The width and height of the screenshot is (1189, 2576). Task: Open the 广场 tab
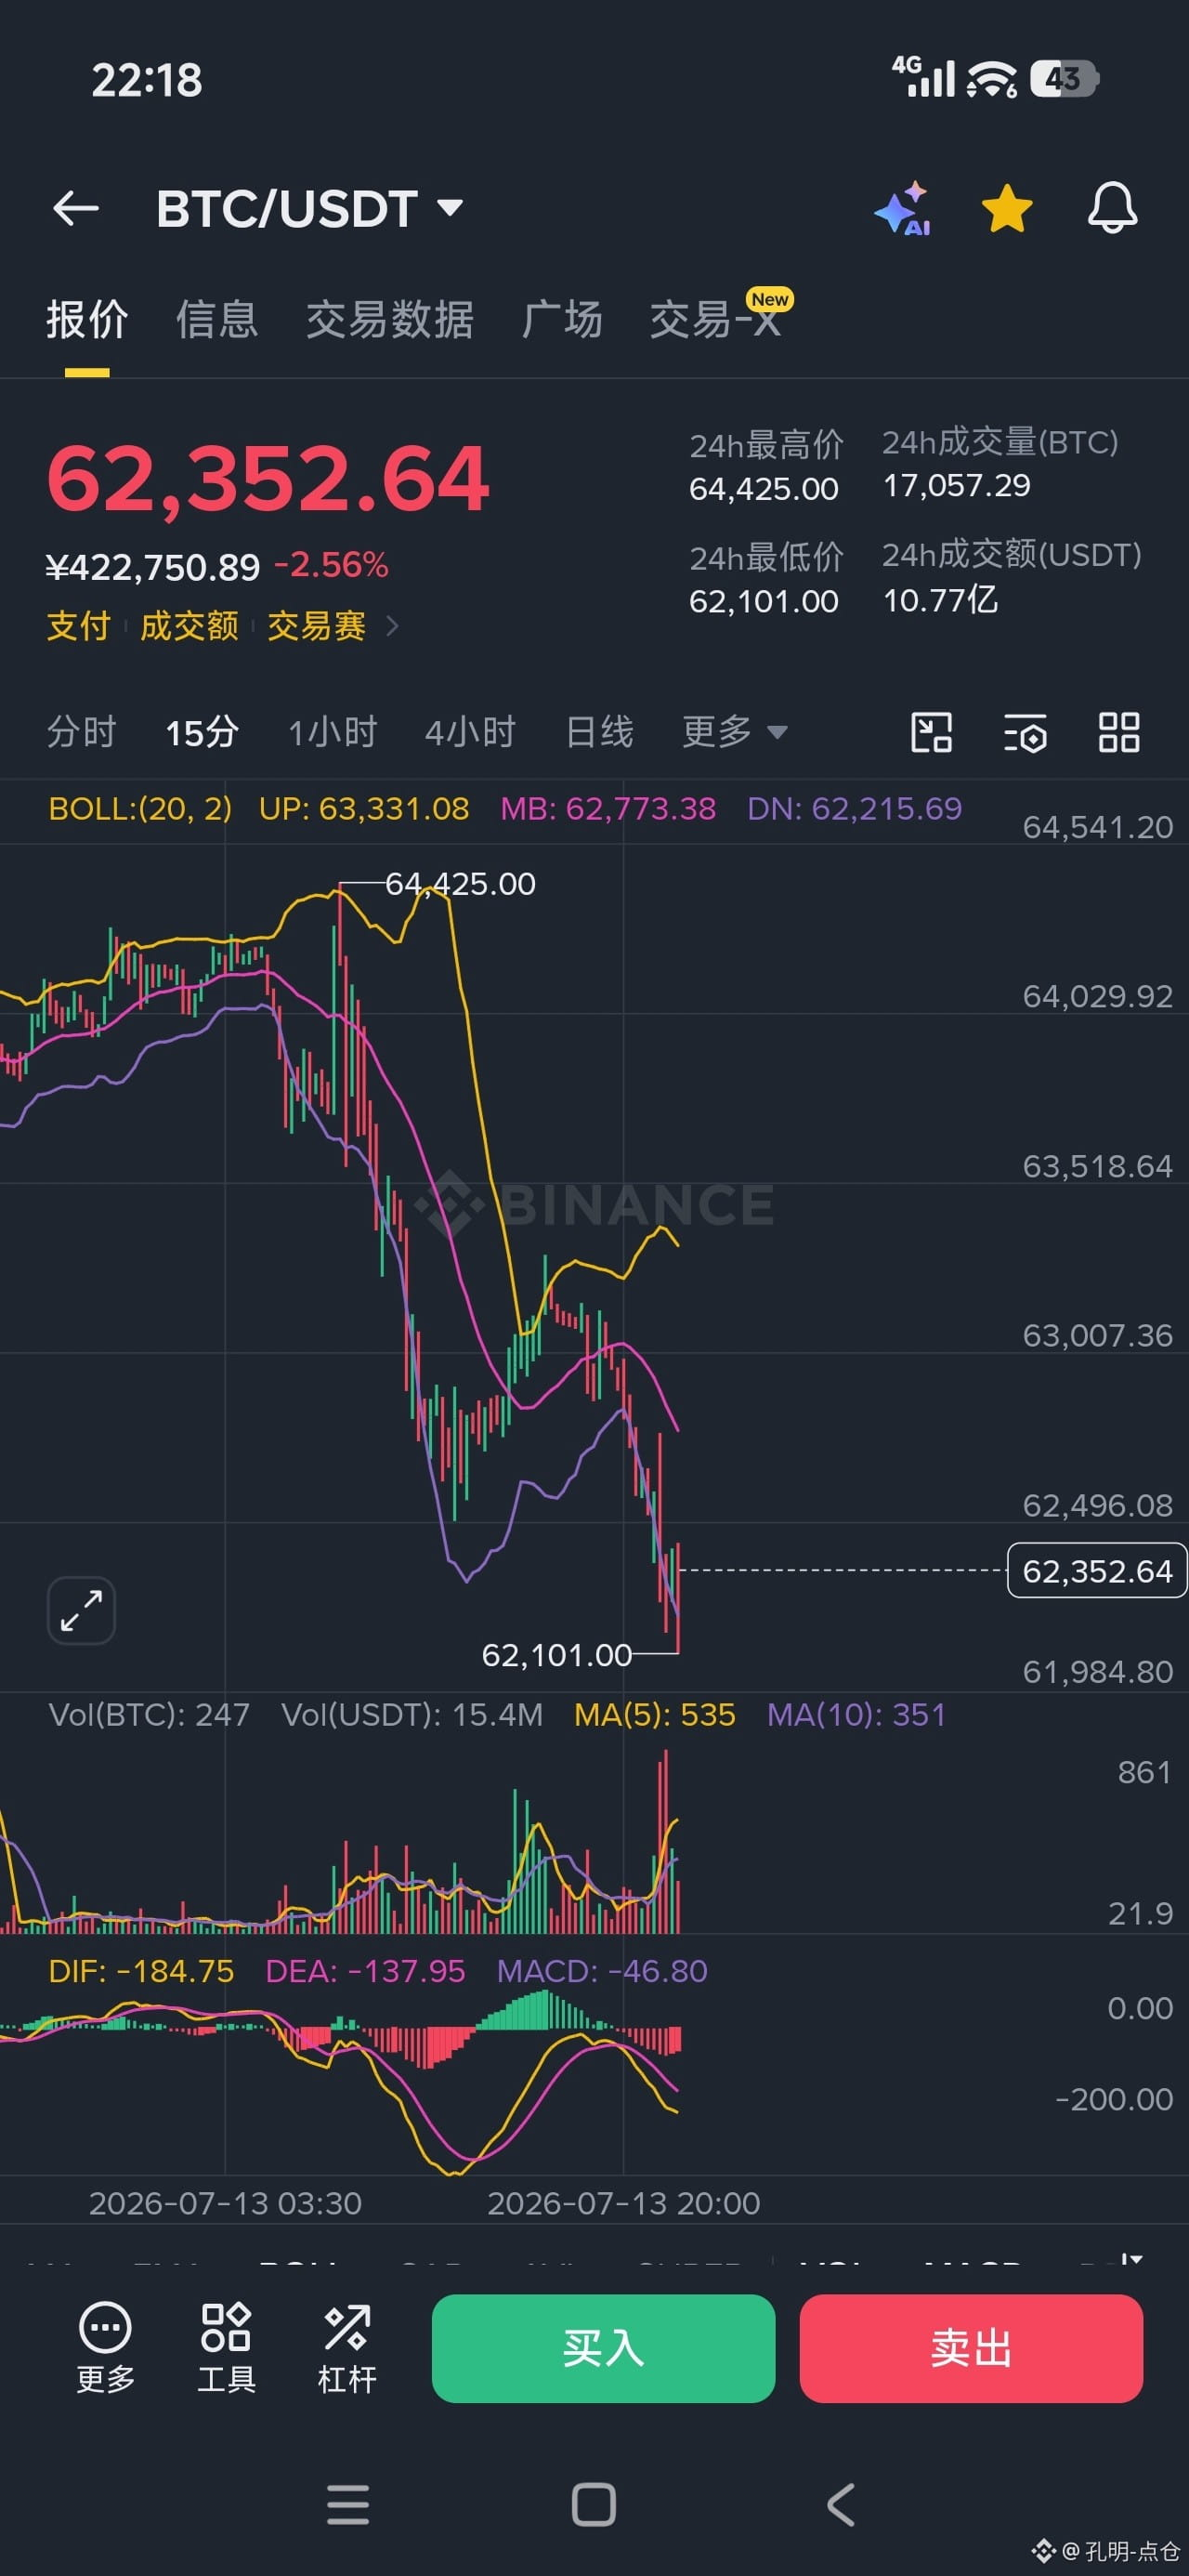coord(562,320)
